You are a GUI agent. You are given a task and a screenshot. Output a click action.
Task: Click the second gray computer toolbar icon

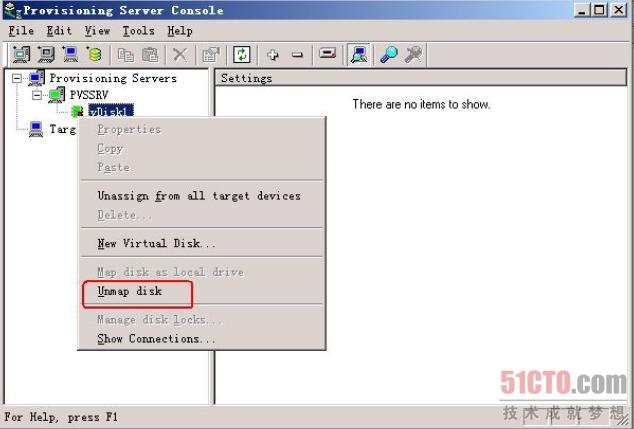tap(46, 54)
